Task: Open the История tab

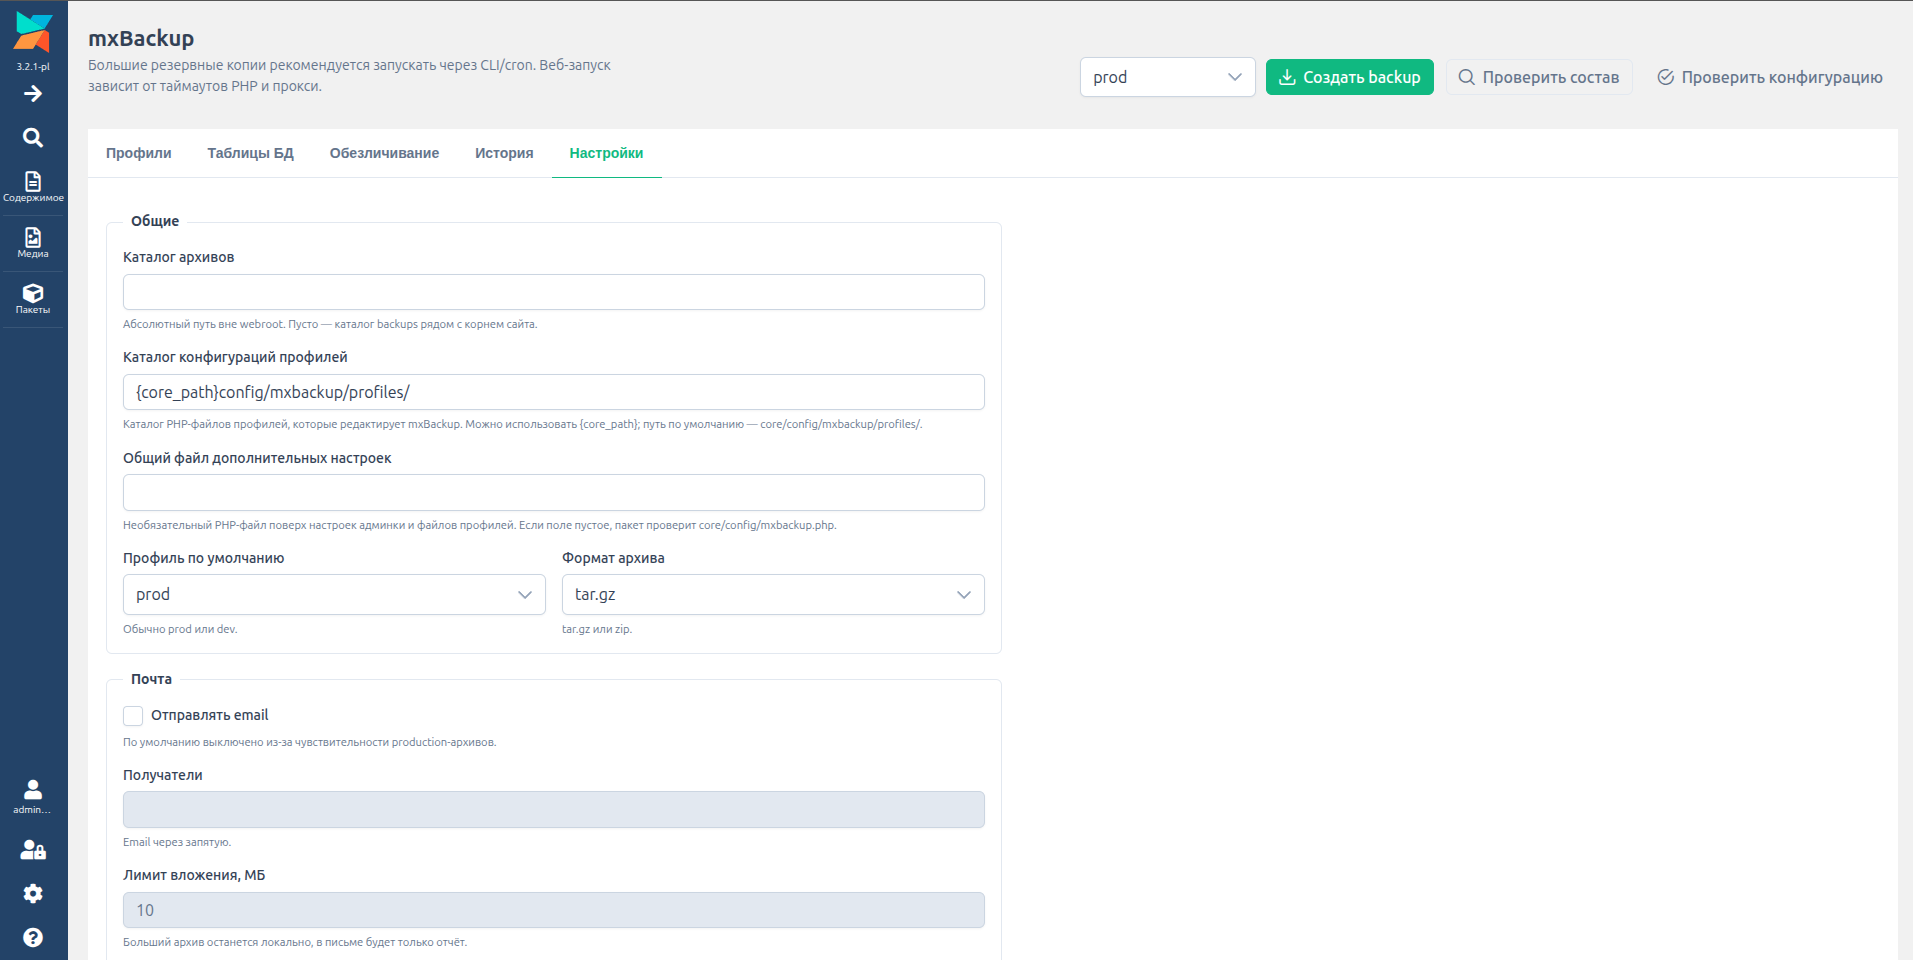Action: (504, 153)
